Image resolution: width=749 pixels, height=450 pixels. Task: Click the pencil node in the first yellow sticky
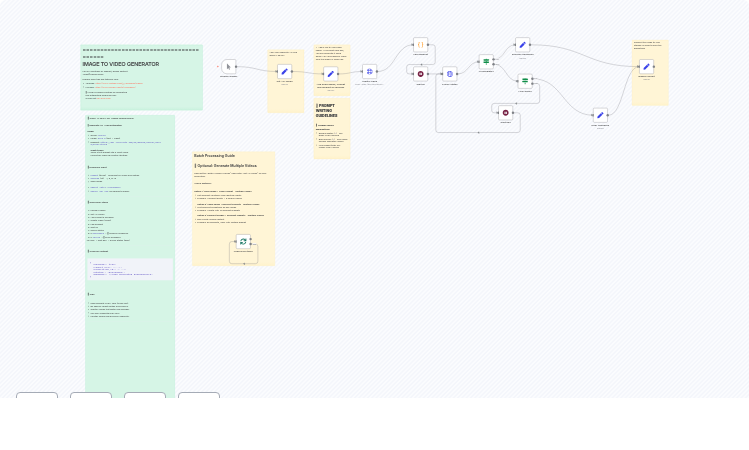click(285, 71)
